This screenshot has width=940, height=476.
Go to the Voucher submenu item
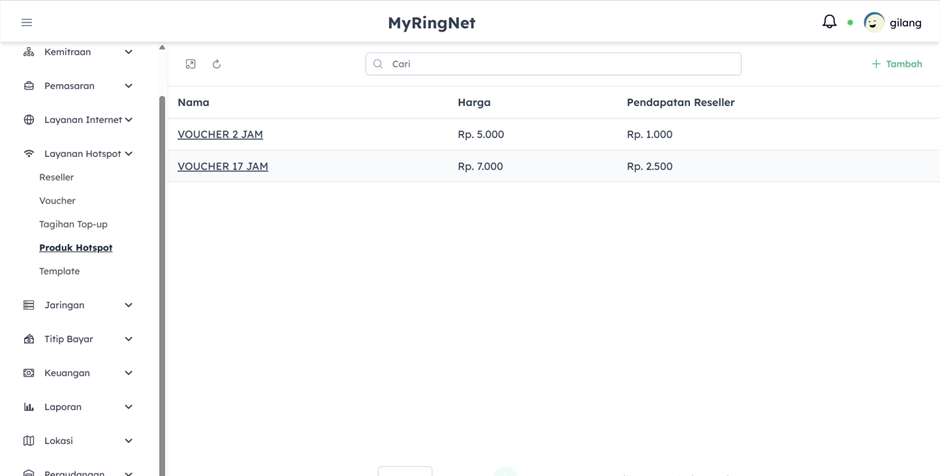[57, 201]
